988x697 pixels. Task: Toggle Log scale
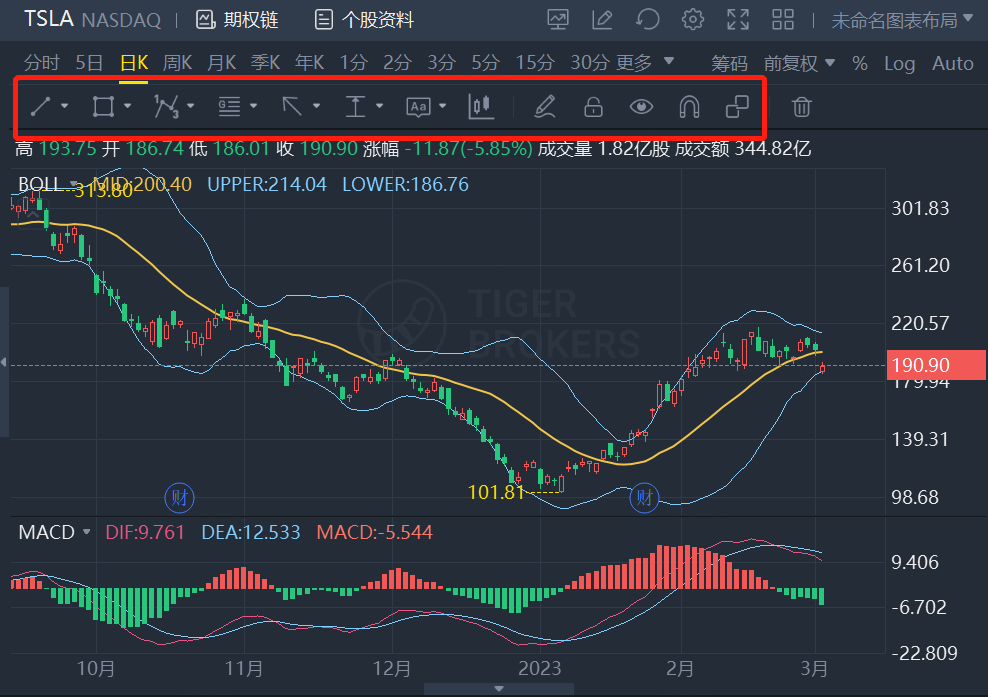coord(899,64)
